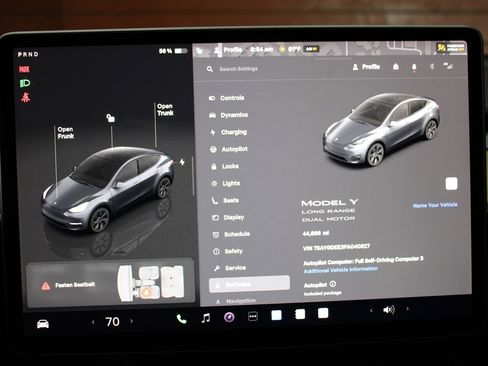The height and width of the screenshot is (366, 488).
Task: Click the Name Your Vehicle link
Action: pos(435,205)
